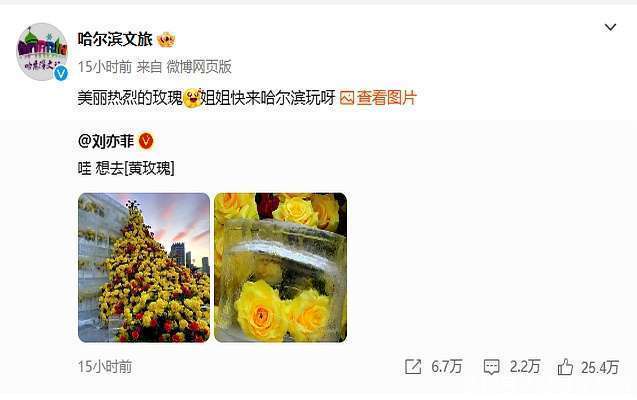The width and height of the screenshot is (637, 400).
Task: Click the laughing emoji in post text
Action: click(x=192, y=98)
